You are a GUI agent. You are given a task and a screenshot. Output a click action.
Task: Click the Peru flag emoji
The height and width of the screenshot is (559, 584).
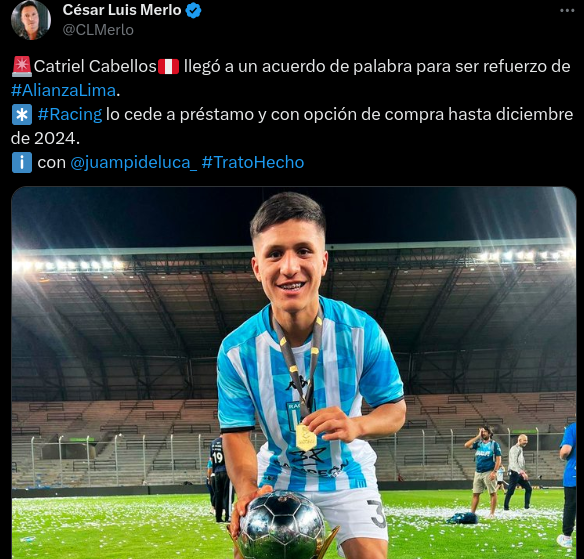[168, 66]
